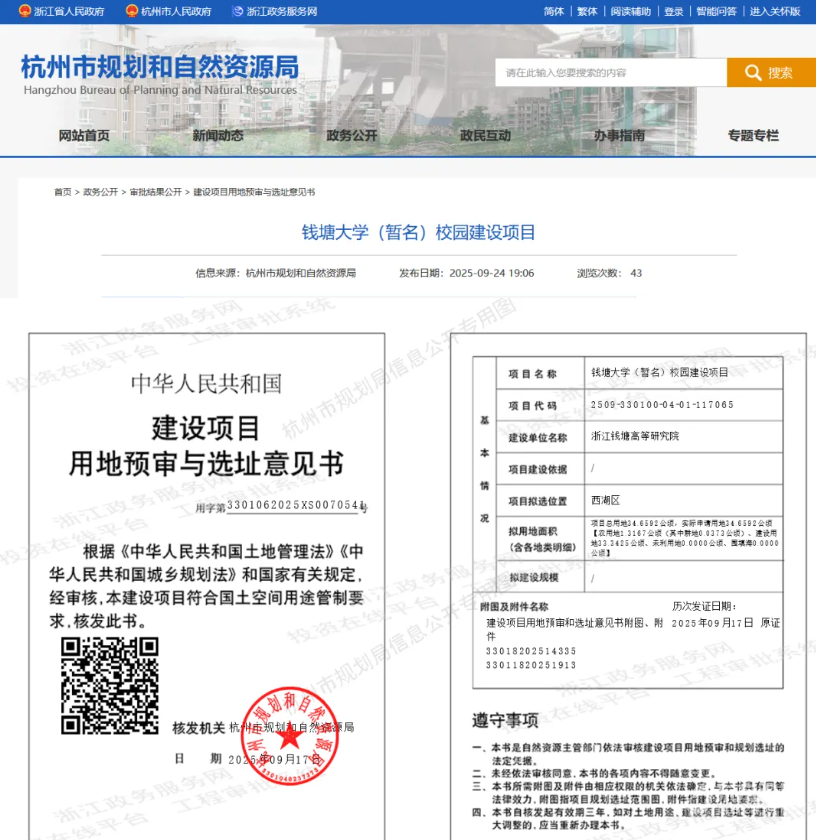
Task: Click the 审批结果公开 breadcrumb link
Action: (156, 192)
